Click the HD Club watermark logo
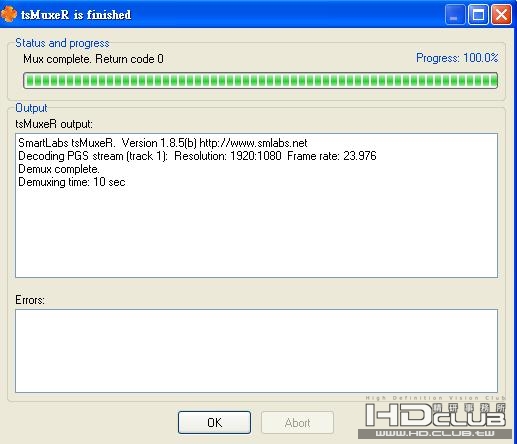Viewport: 517px width, 444px height. click(435, 414)
